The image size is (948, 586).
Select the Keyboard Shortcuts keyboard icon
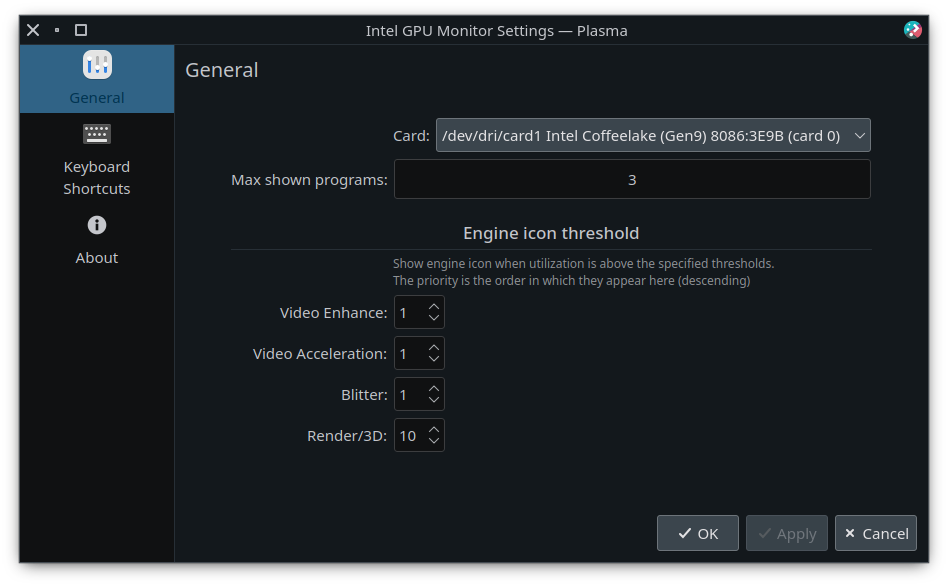coord(97,134)
